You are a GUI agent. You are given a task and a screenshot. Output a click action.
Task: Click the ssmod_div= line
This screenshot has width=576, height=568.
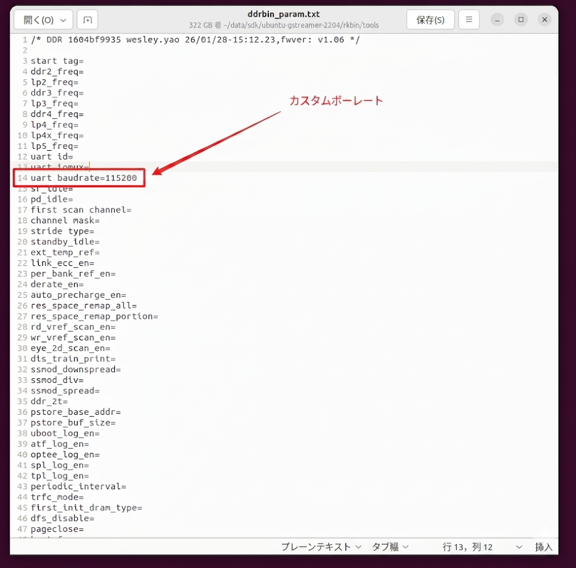click(x=57, y=380)
